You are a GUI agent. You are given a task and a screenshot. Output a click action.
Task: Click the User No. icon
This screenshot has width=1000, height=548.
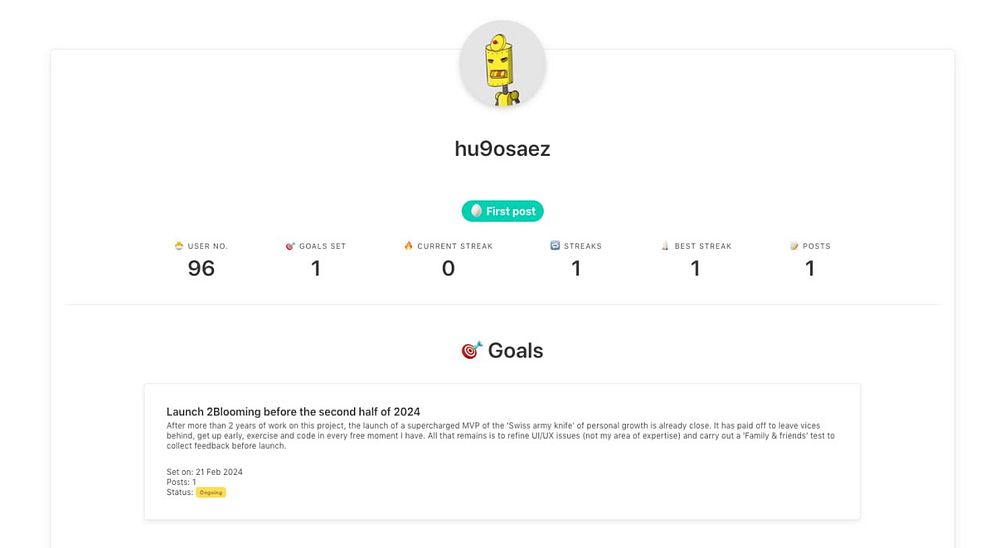click(x=179, y=246)
